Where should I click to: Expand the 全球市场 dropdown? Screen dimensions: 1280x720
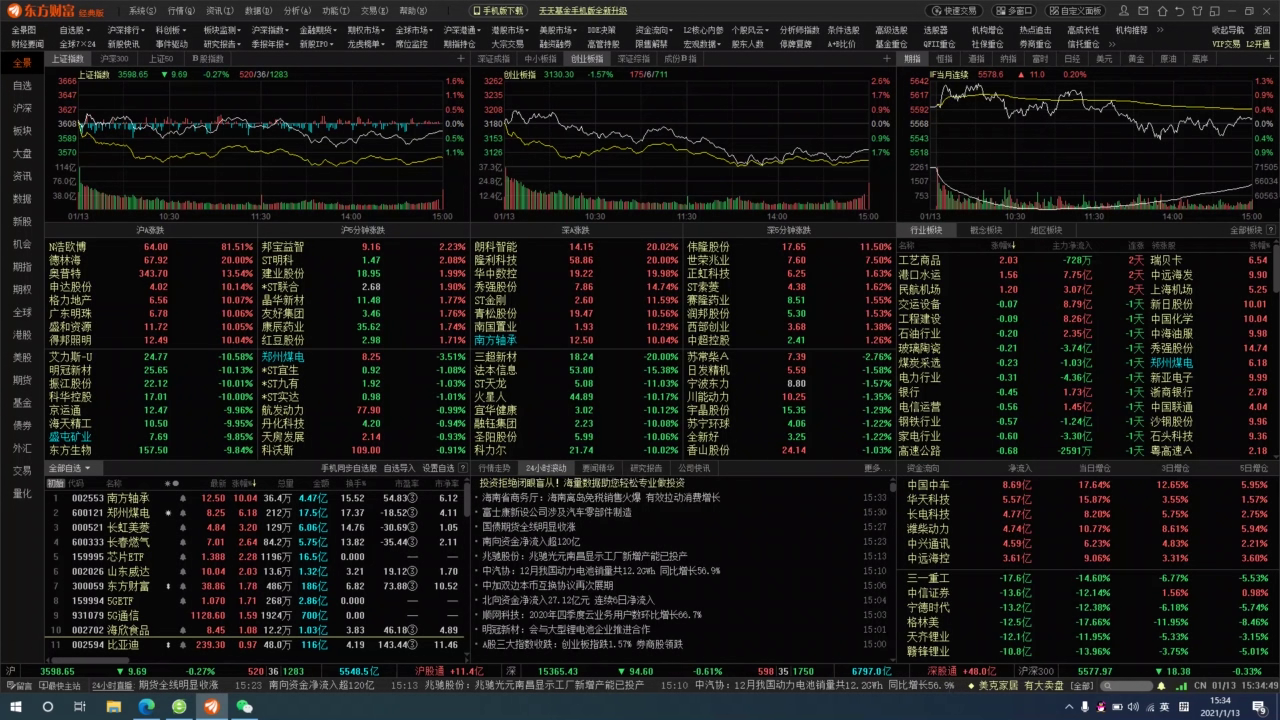[413, 31]
